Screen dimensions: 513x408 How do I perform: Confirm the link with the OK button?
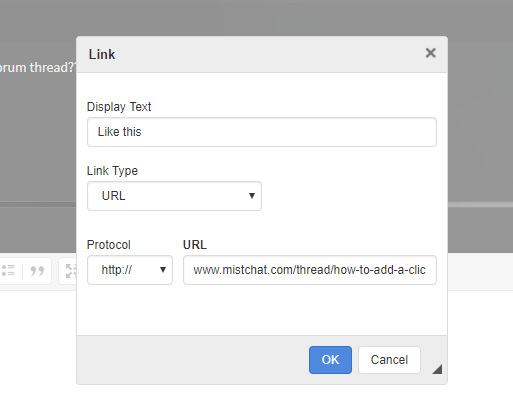point(330,360)
